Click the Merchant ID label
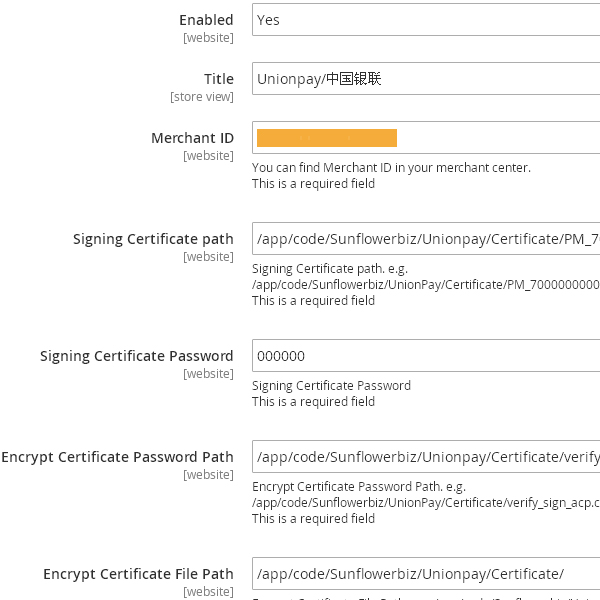 (x=192, y=138)
